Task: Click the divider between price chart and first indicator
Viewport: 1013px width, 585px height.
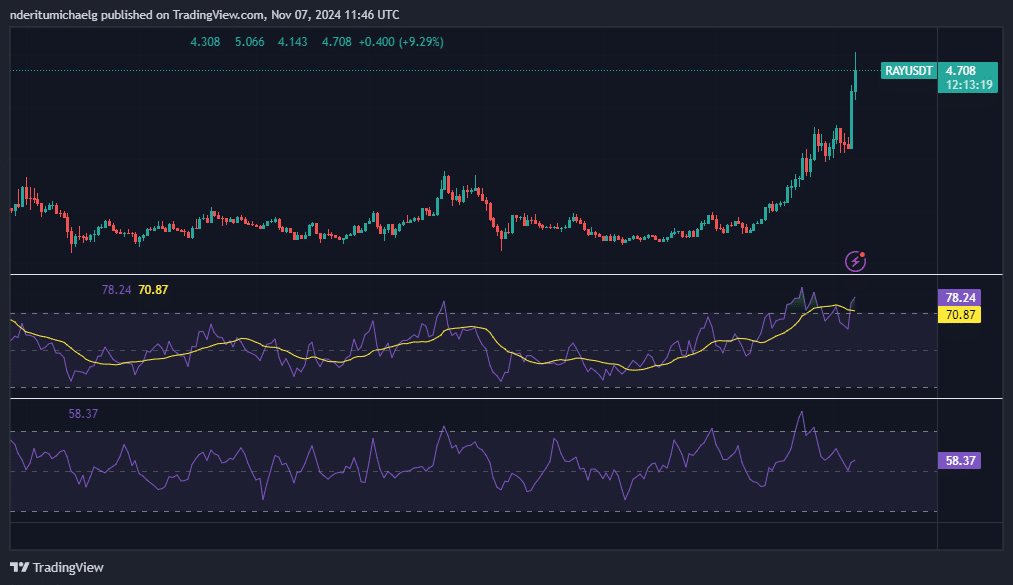Action: click(x=470, y=274)
